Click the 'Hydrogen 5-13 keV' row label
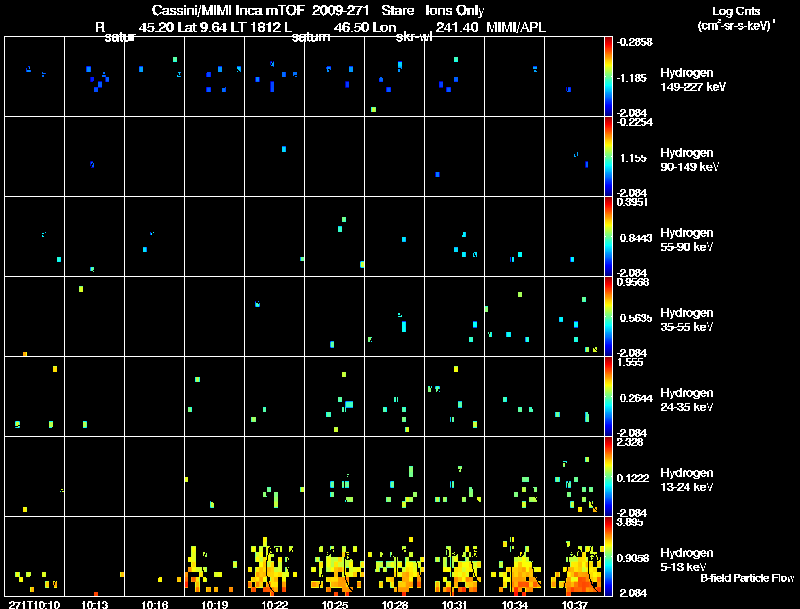The width and height of the screenshot is (800, 609). 687,560
